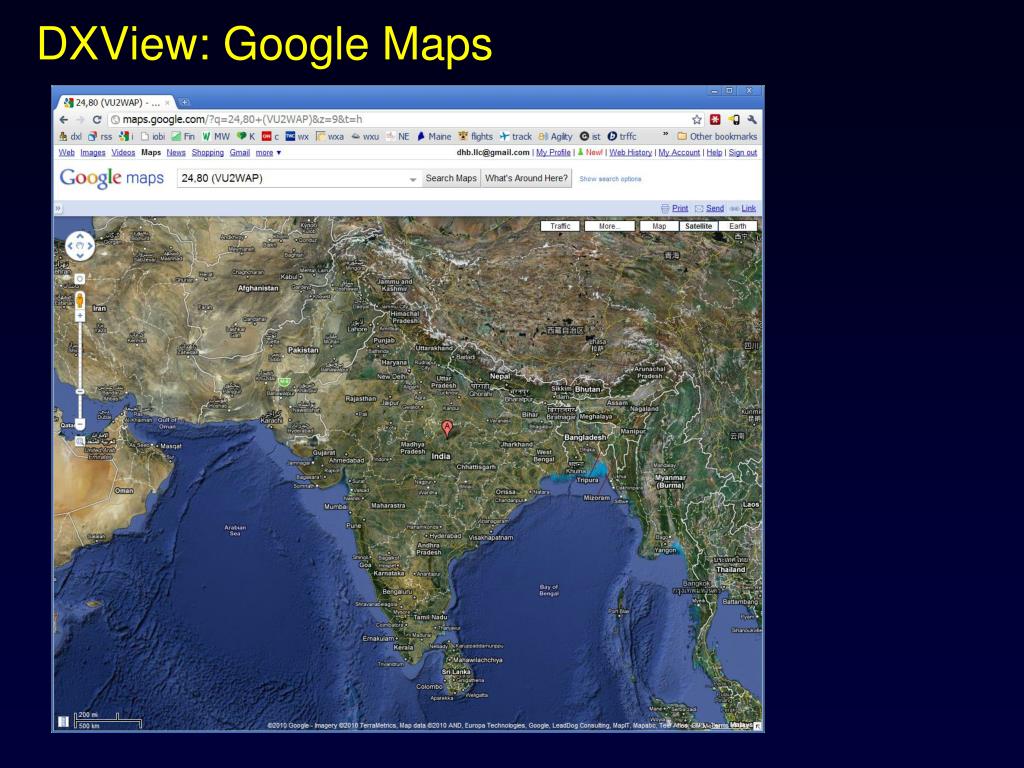Screen dimensions: 1024x768
Task: Zoom in with the plus button
Action: point(80,316)
